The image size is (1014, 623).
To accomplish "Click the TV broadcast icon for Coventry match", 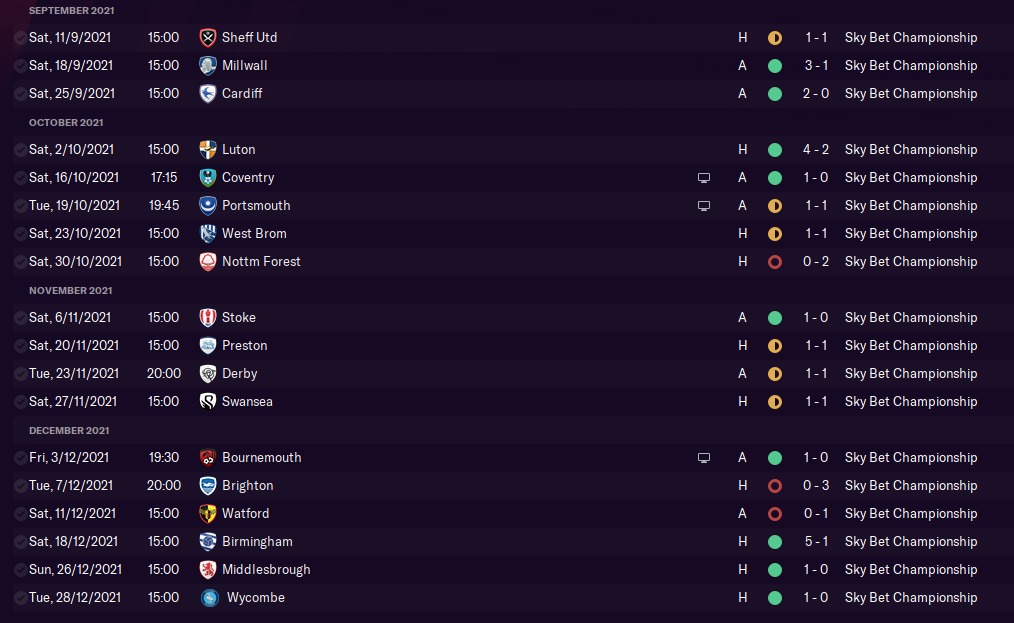I will pos(704,178).
